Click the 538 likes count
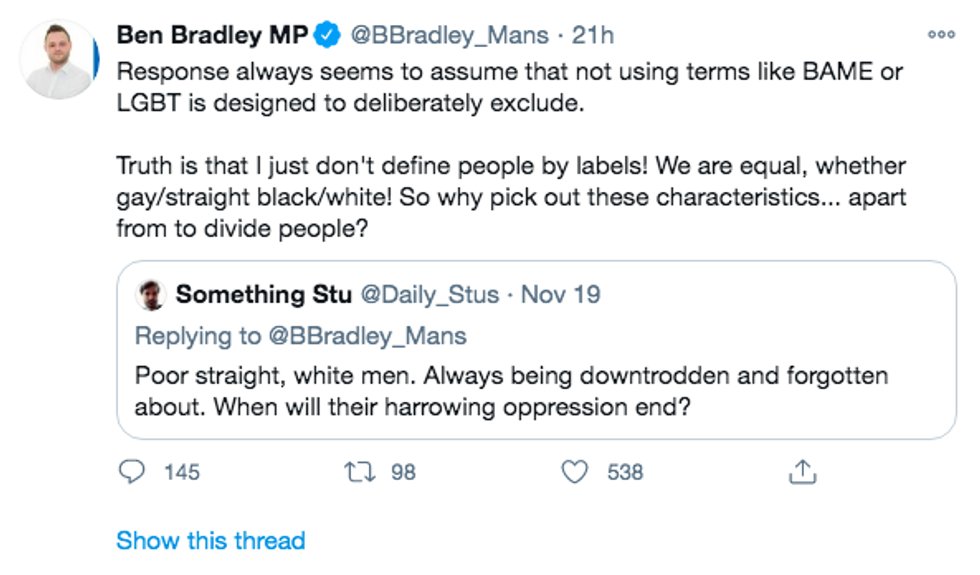This screenshot has width=980, height=575. [625, 472]
